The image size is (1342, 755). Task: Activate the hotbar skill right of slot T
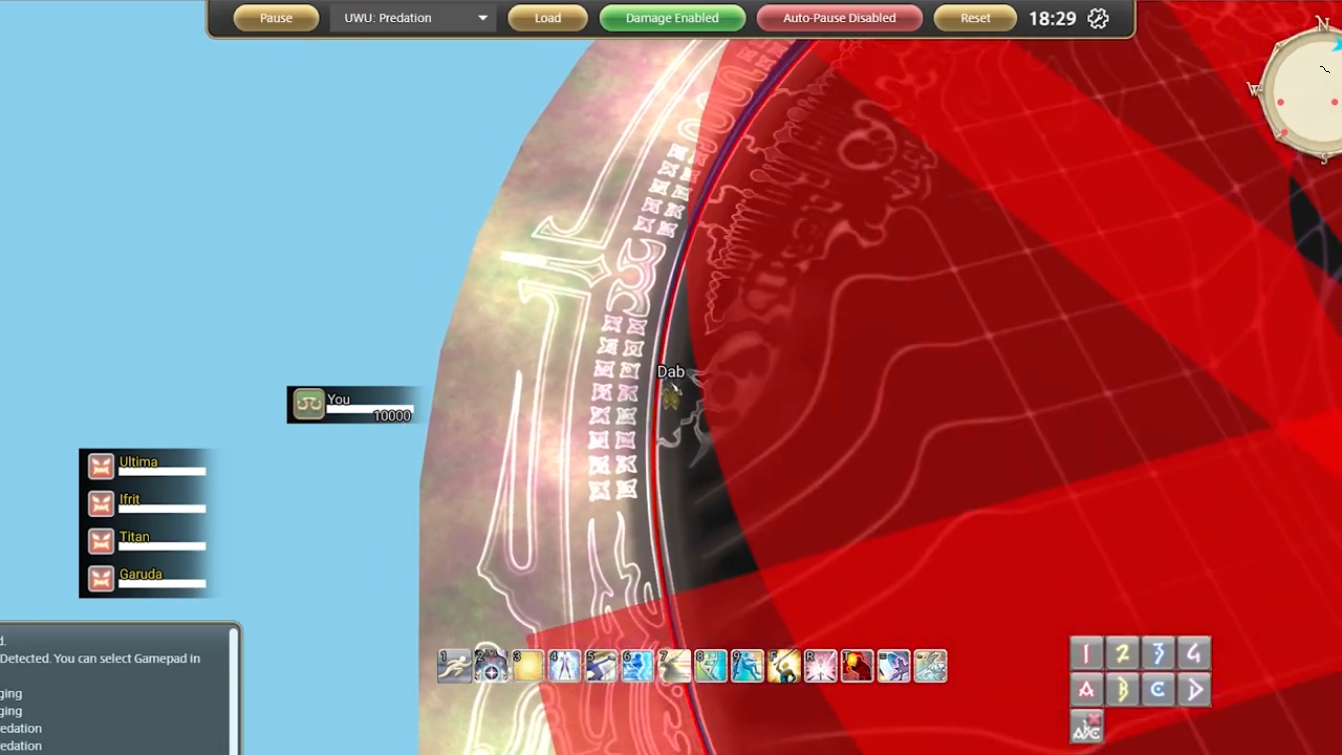(x=894, y=666)
